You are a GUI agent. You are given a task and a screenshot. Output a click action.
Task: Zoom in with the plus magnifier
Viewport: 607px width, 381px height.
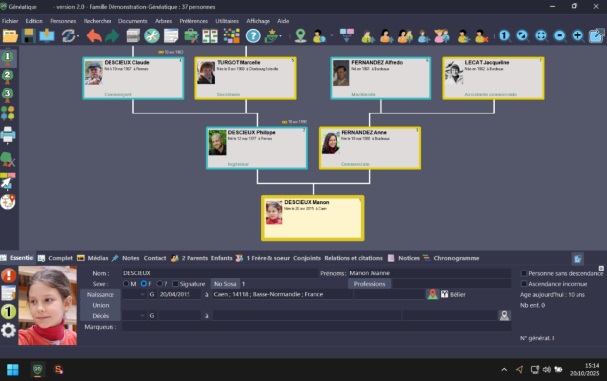578,36
